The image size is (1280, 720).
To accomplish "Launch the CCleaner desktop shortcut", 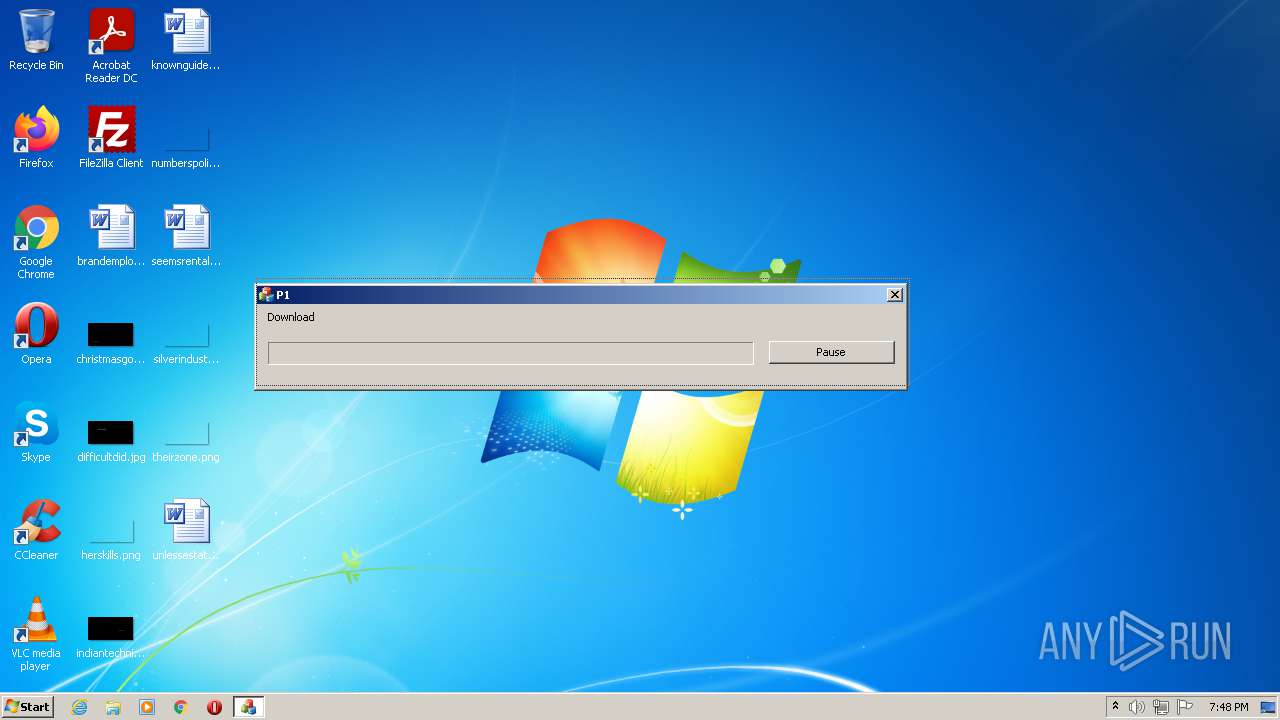I will coord(36,530).
